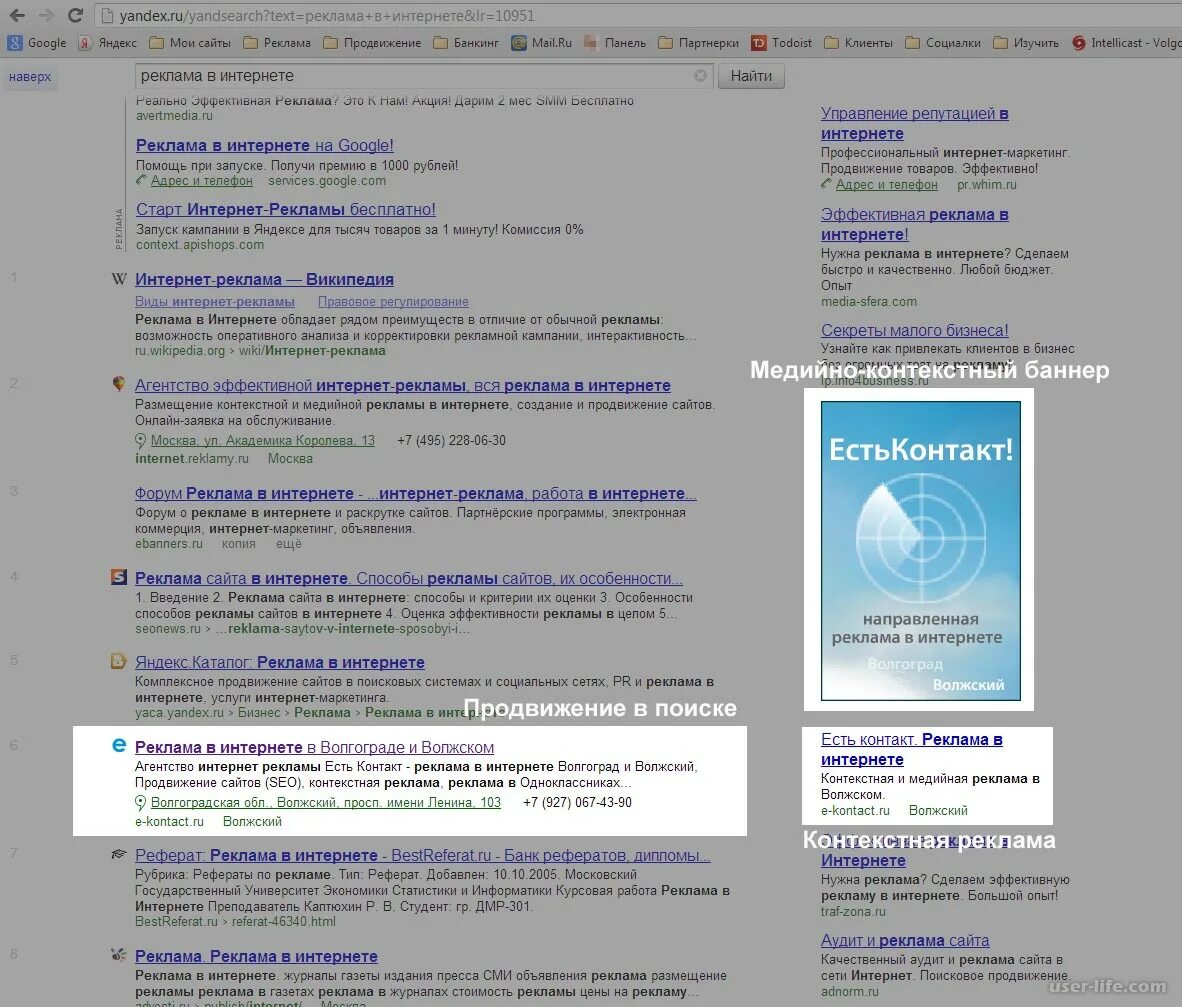Open ad Старт Интернет-Рекламы бесплатно!

pos(286,210)
